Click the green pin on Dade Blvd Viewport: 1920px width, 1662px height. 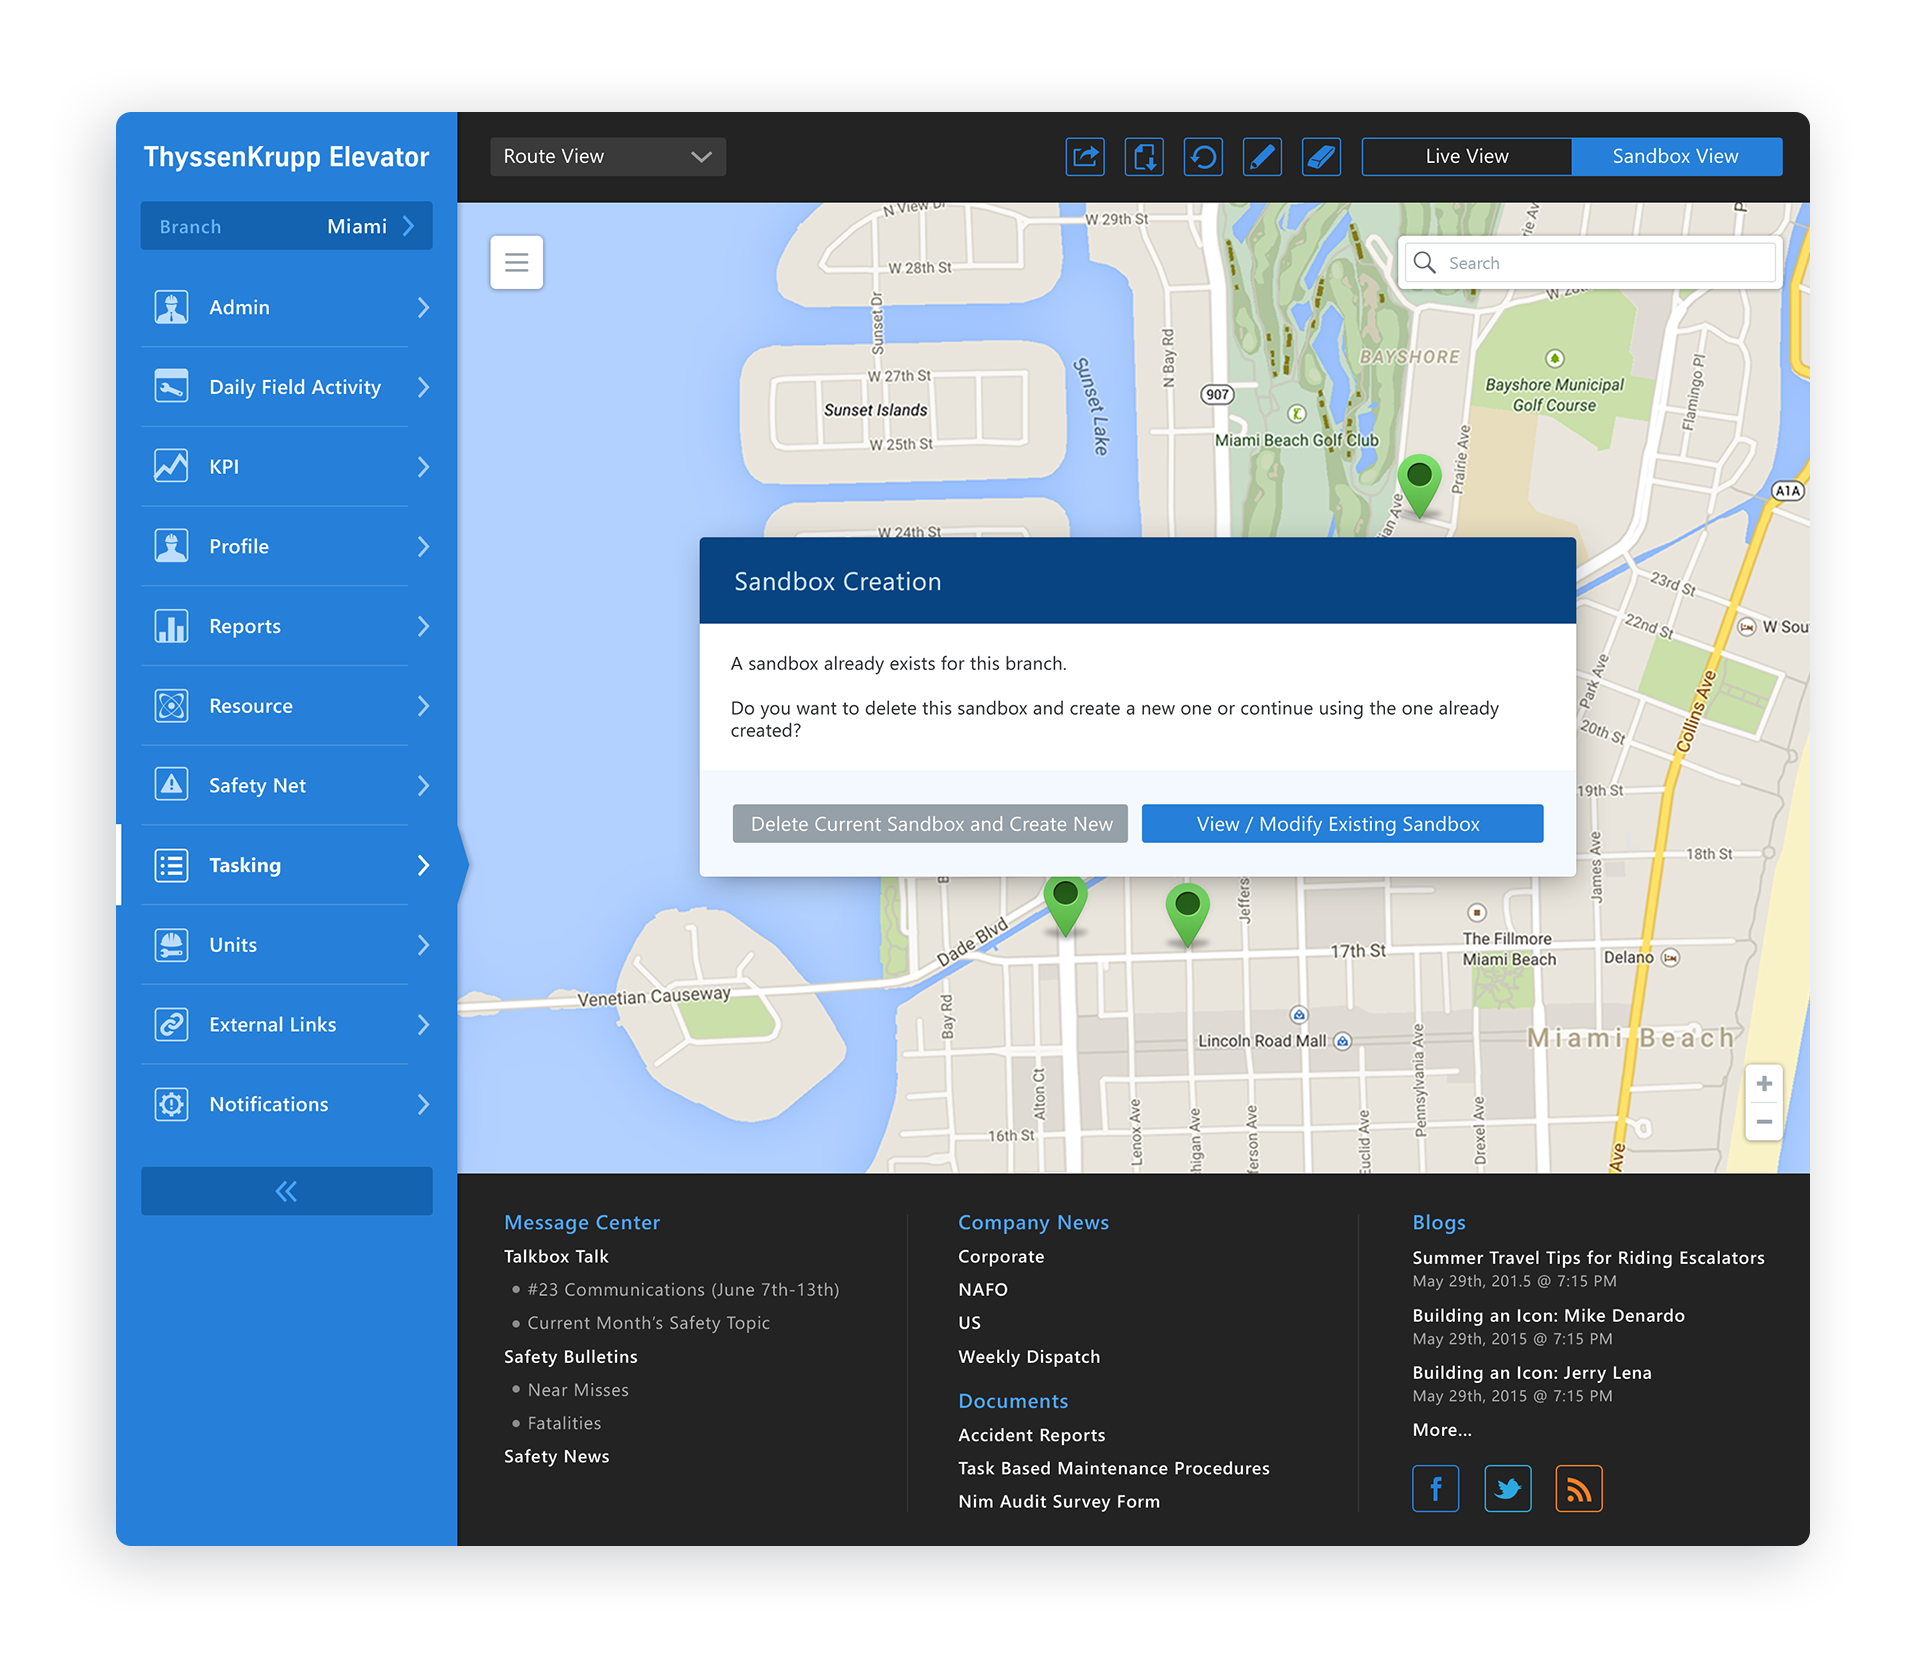click(1066, 905)
